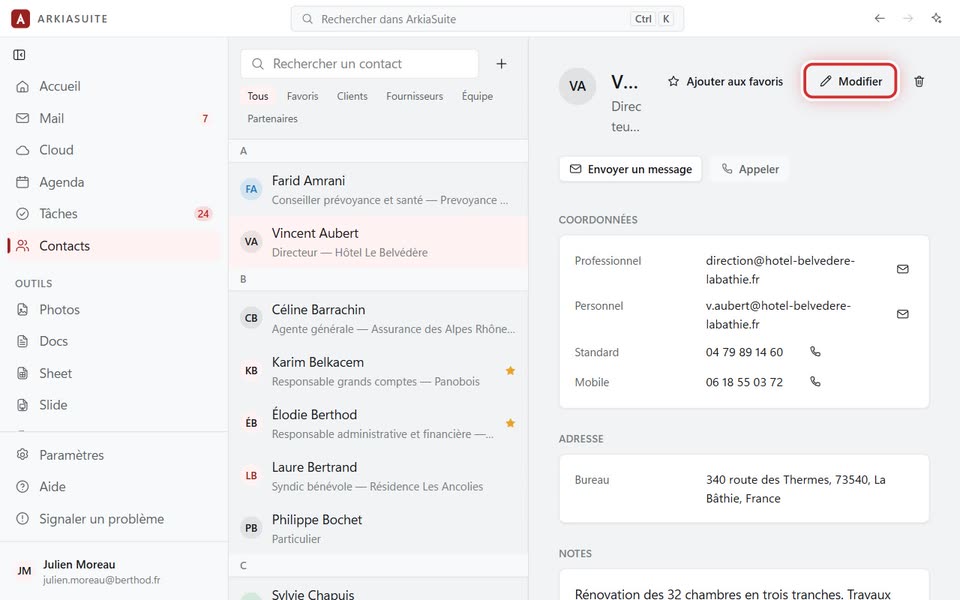The width and height of the screenshot is (960, 600).
Task: Open Docs in the sidebar
Action: [x=114, y=342]
